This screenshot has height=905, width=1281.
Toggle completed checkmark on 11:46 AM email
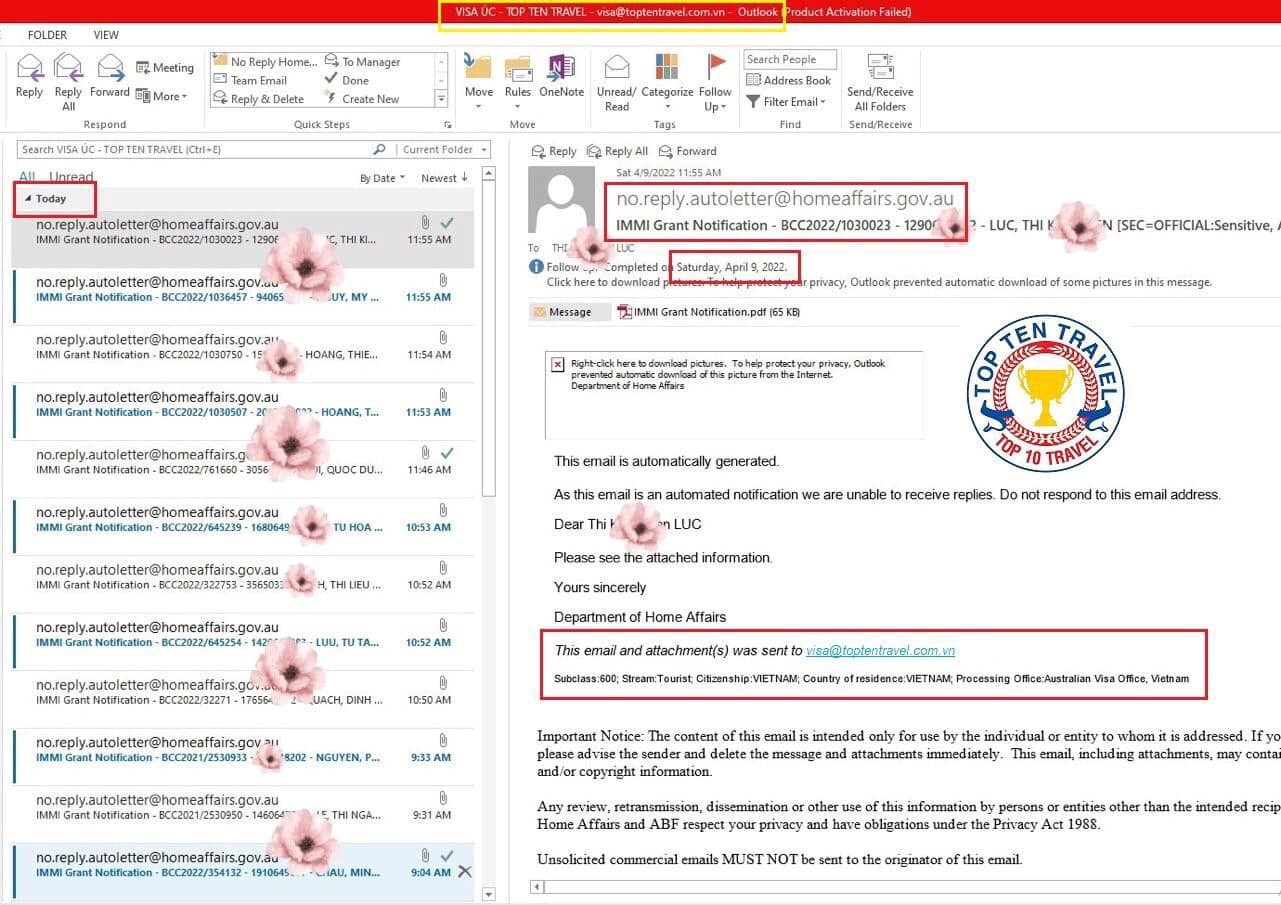[447, 454]
